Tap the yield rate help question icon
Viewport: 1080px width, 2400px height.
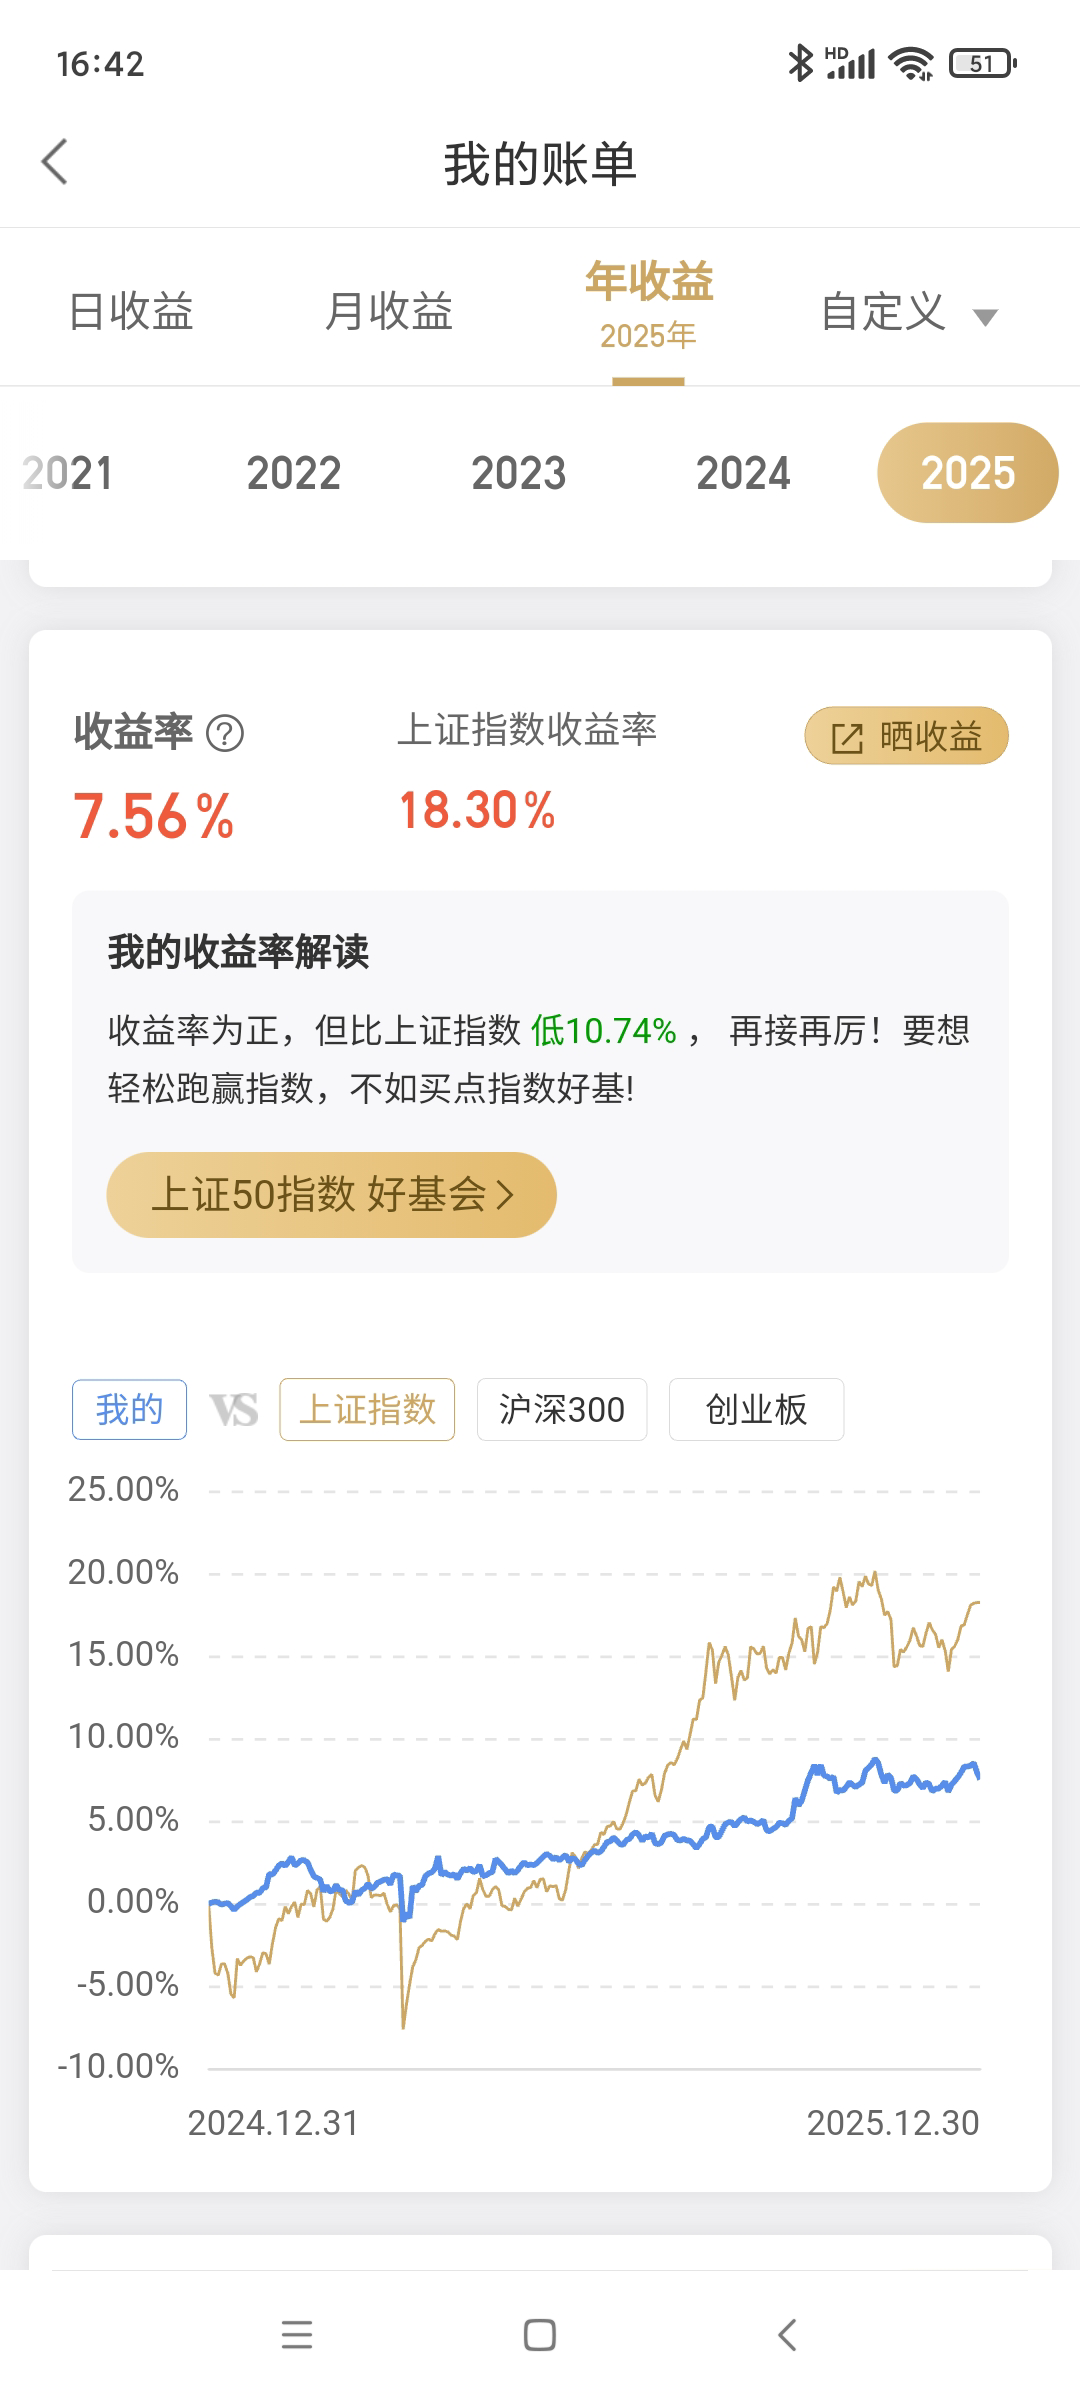225,734
